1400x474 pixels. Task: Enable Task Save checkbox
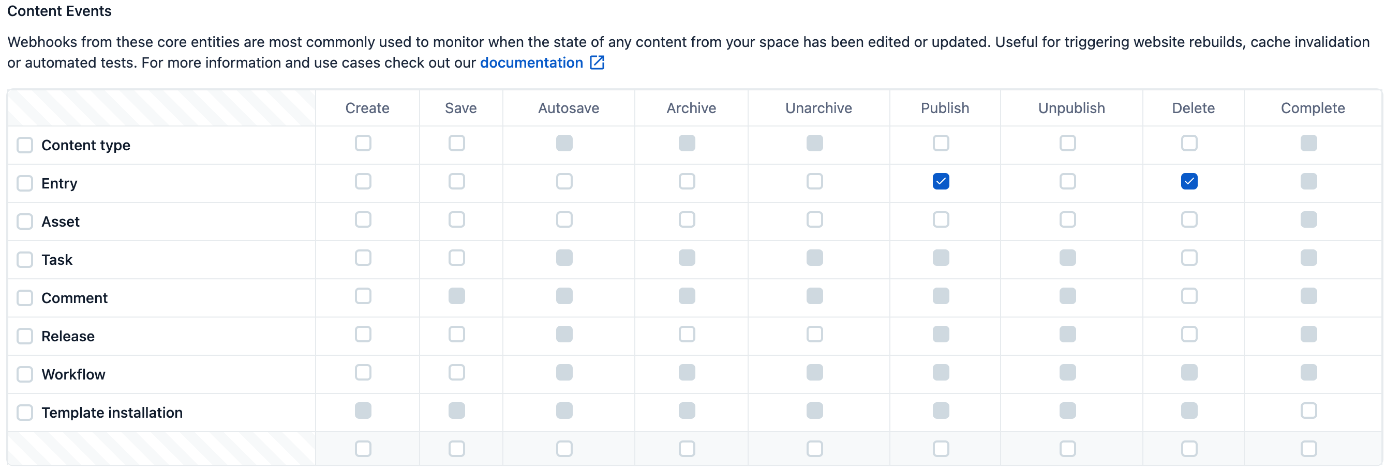[457, 258]
